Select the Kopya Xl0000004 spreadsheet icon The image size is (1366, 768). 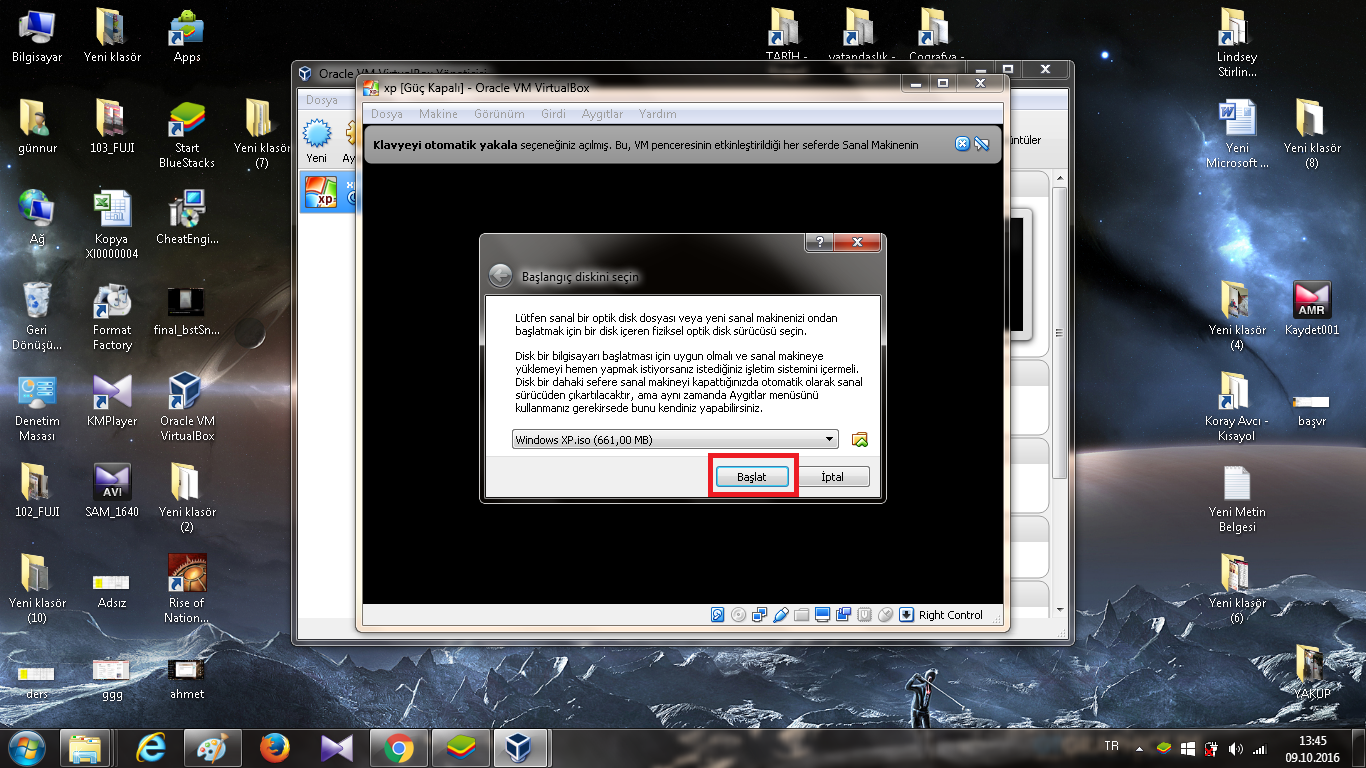pyautogui.click(x=112, y=225)
